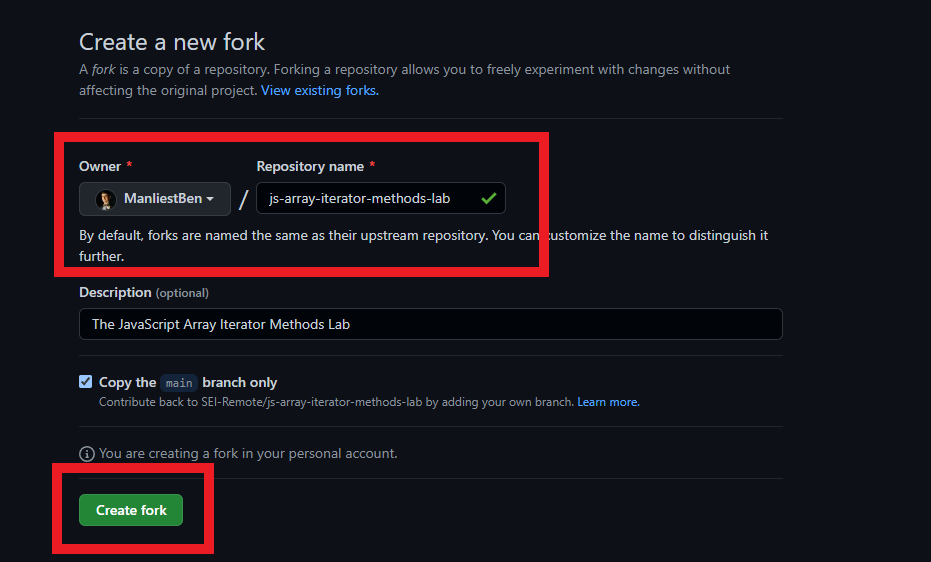Click the "main" branch badge

point(179,382)
